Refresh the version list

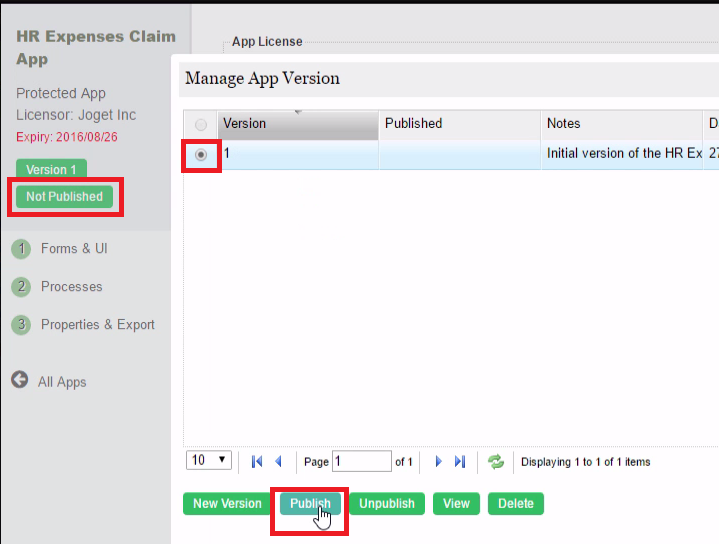tap(496, 461)
